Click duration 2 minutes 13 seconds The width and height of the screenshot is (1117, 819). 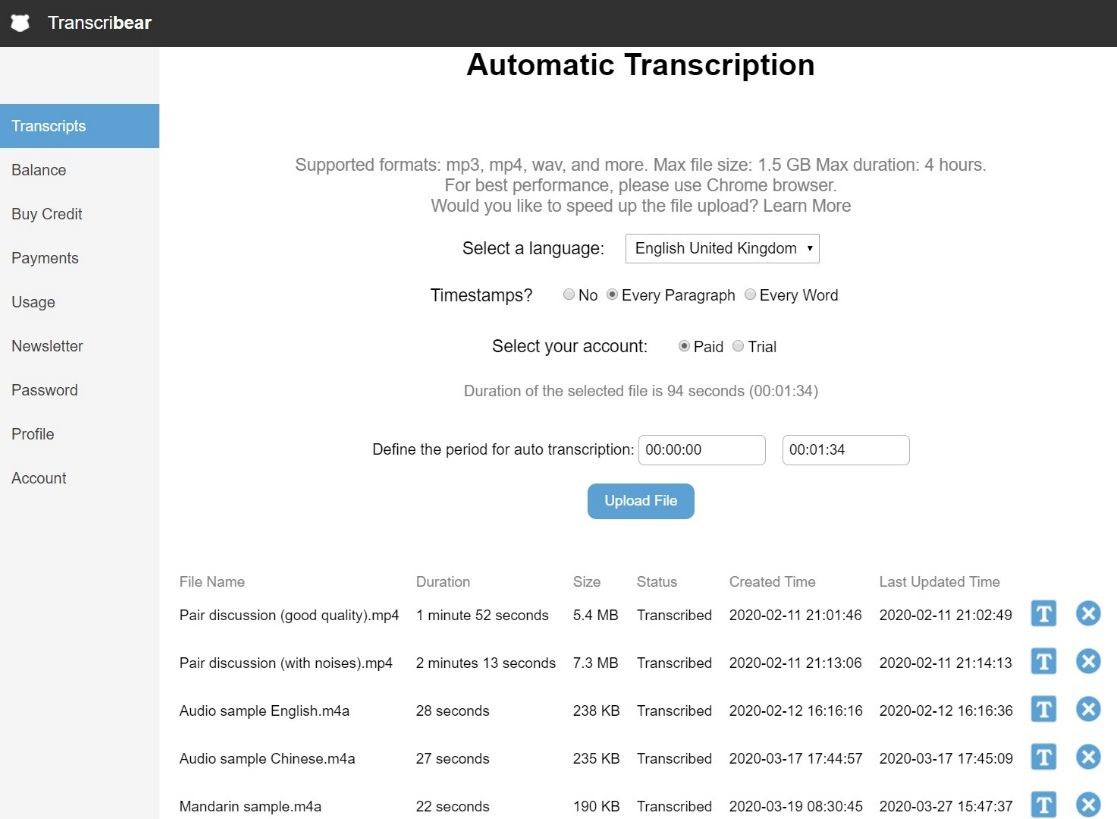pyautogui.click(x=486, y=663)
